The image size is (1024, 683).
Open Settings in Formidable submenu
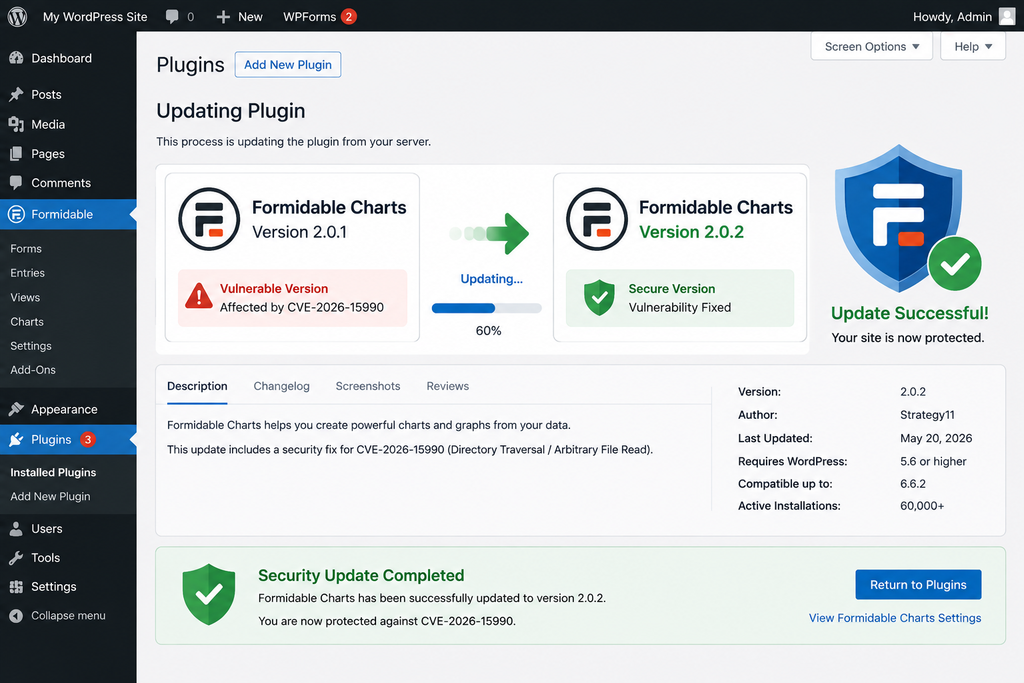click(x=31, y=346)
